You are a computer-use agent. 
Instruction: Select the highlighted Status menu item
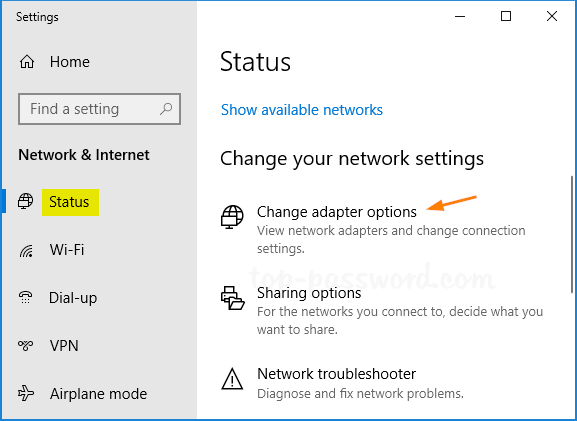click(x=69, y=202)
